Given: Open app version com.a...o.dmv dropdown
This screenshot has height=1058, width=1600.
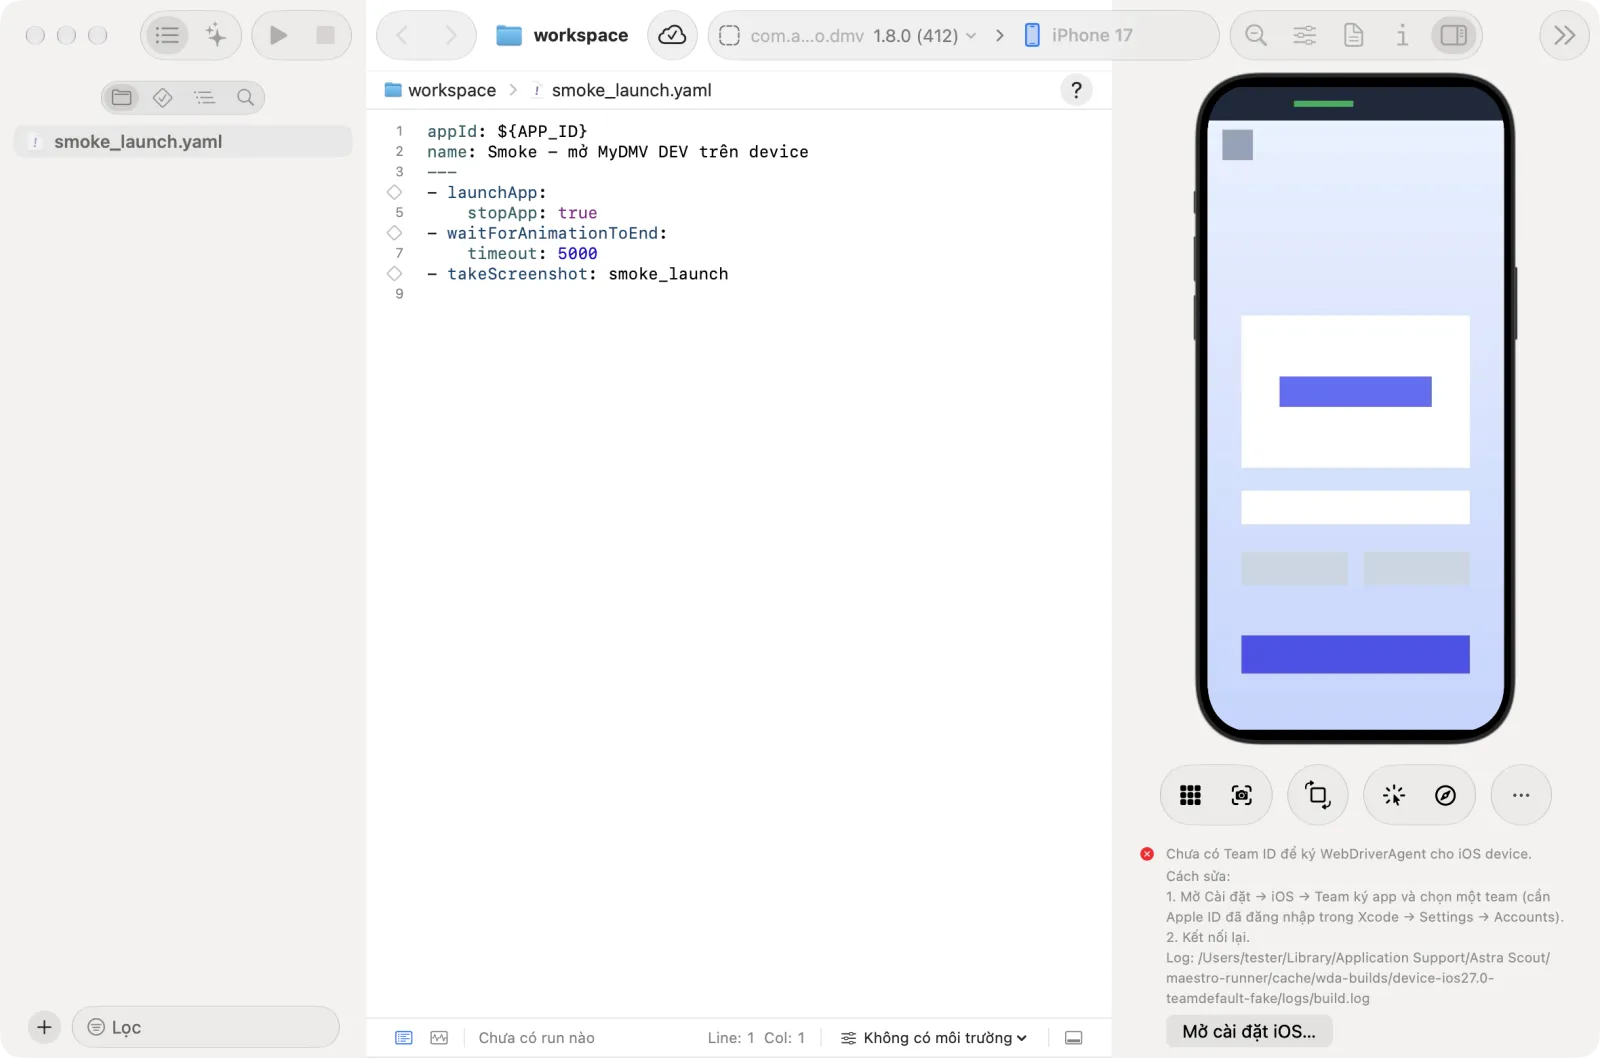Looking at the screenshot, I should [848, 36].
